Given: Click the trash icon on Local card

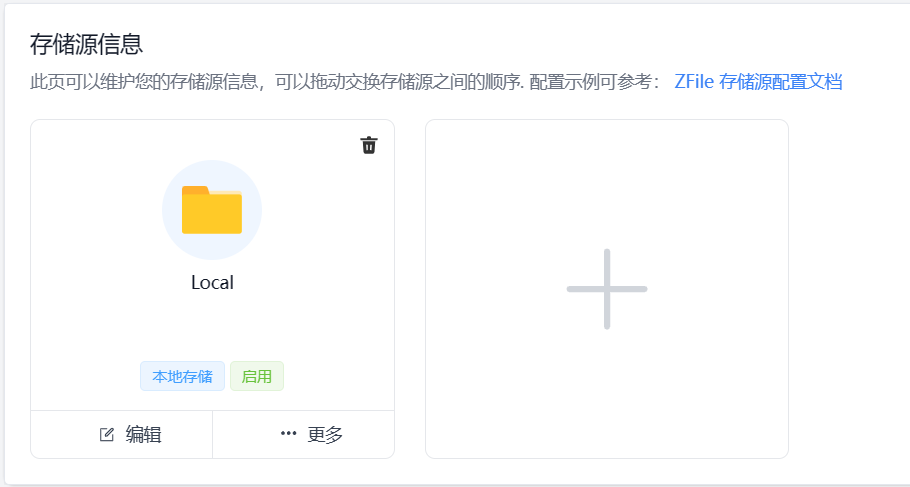Looking at the screenshot, I should pos(369,146).
